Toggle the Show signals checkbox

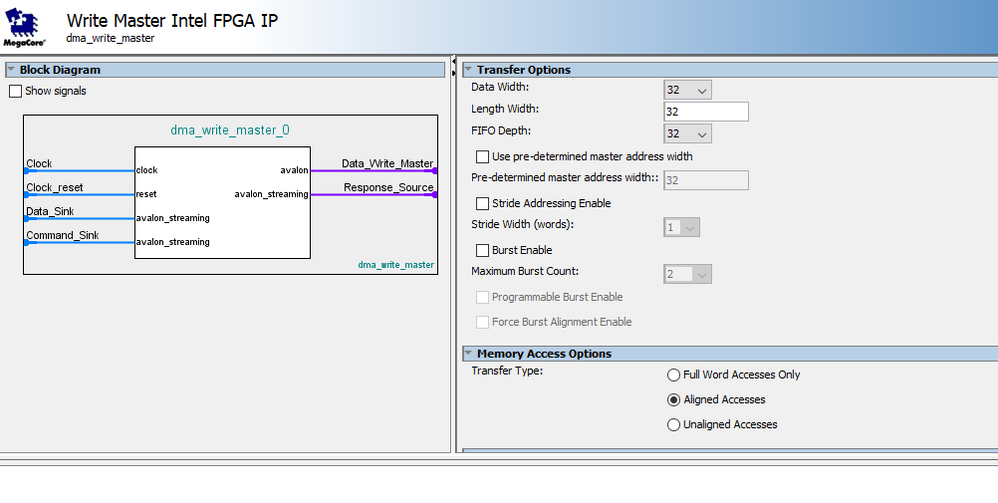coord(15,91)
